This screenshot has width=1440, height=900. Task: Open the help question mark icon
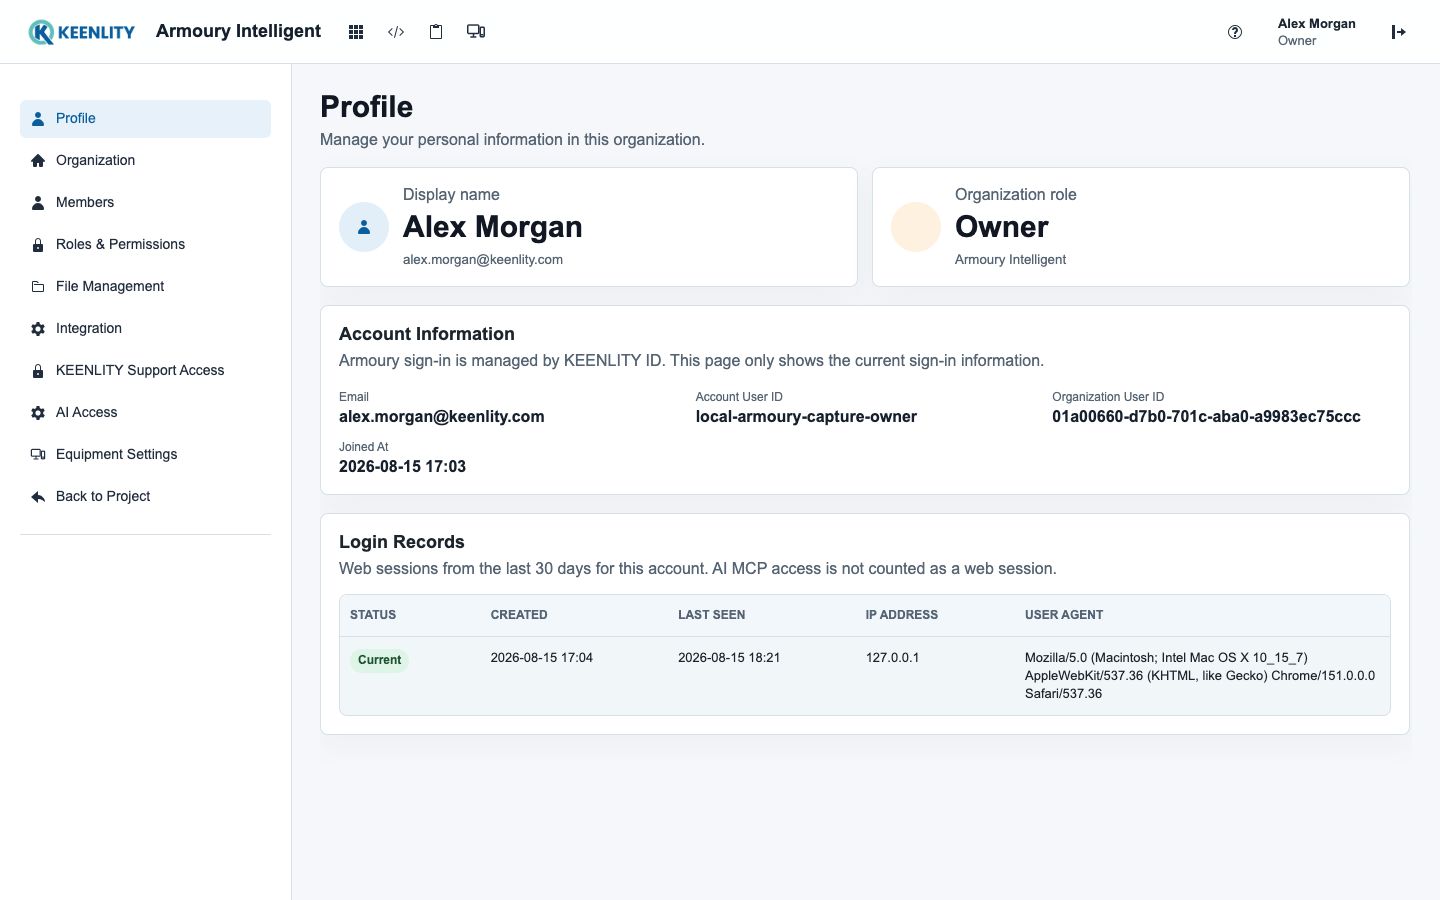[1235, 32]
